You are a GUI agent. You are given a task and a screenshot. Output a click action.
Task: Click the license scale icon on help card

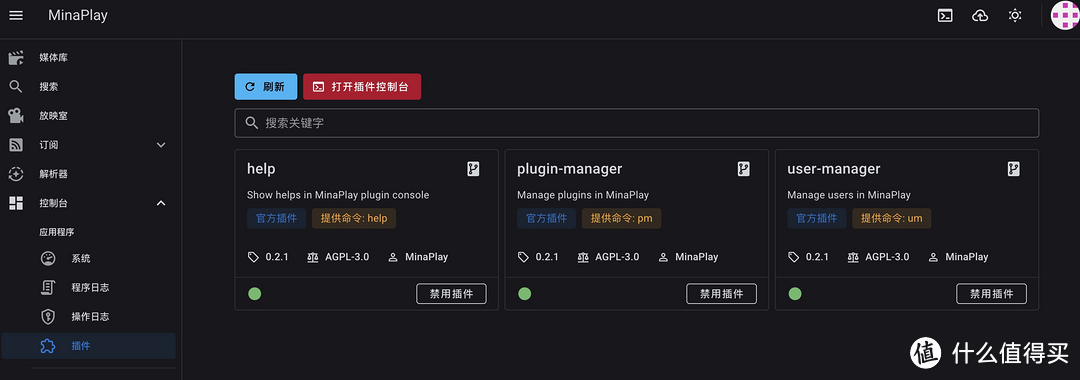tap(313, 257)
